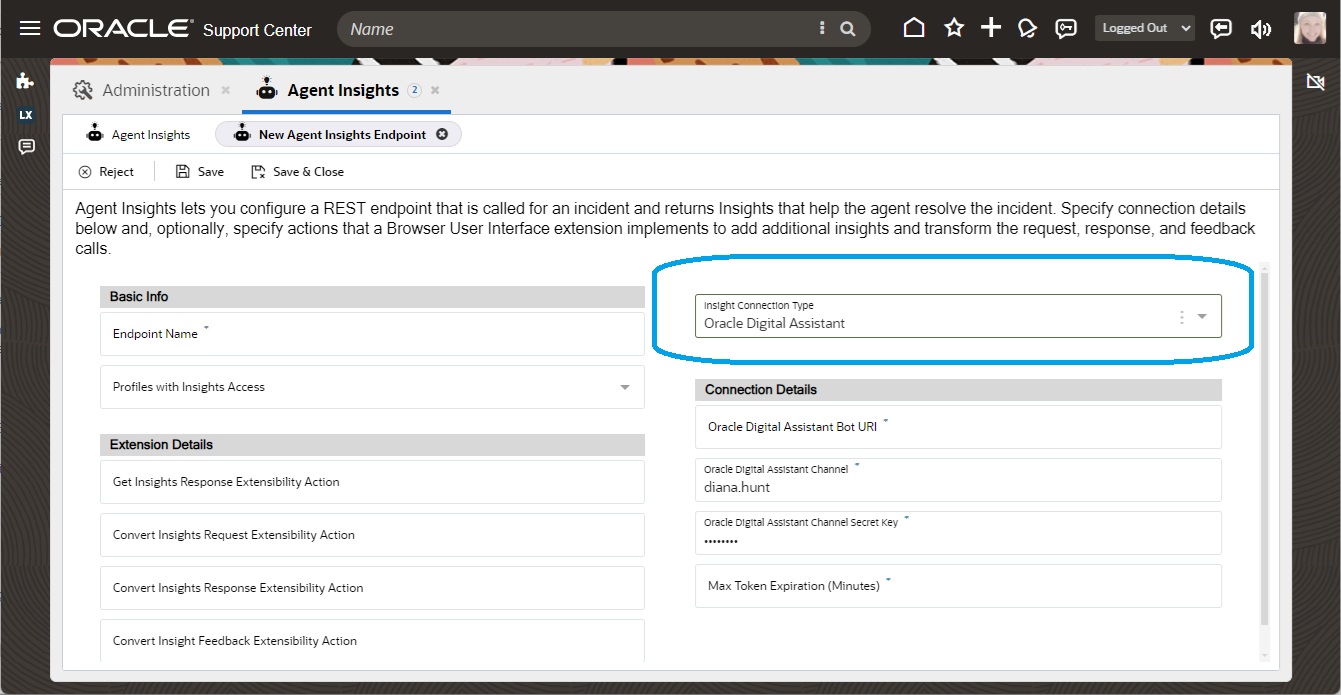Click Convert Insights Request Extensibility Action field
This screenshot has height=695, width=1341.
pyautogui.click(x=372, y=535)
